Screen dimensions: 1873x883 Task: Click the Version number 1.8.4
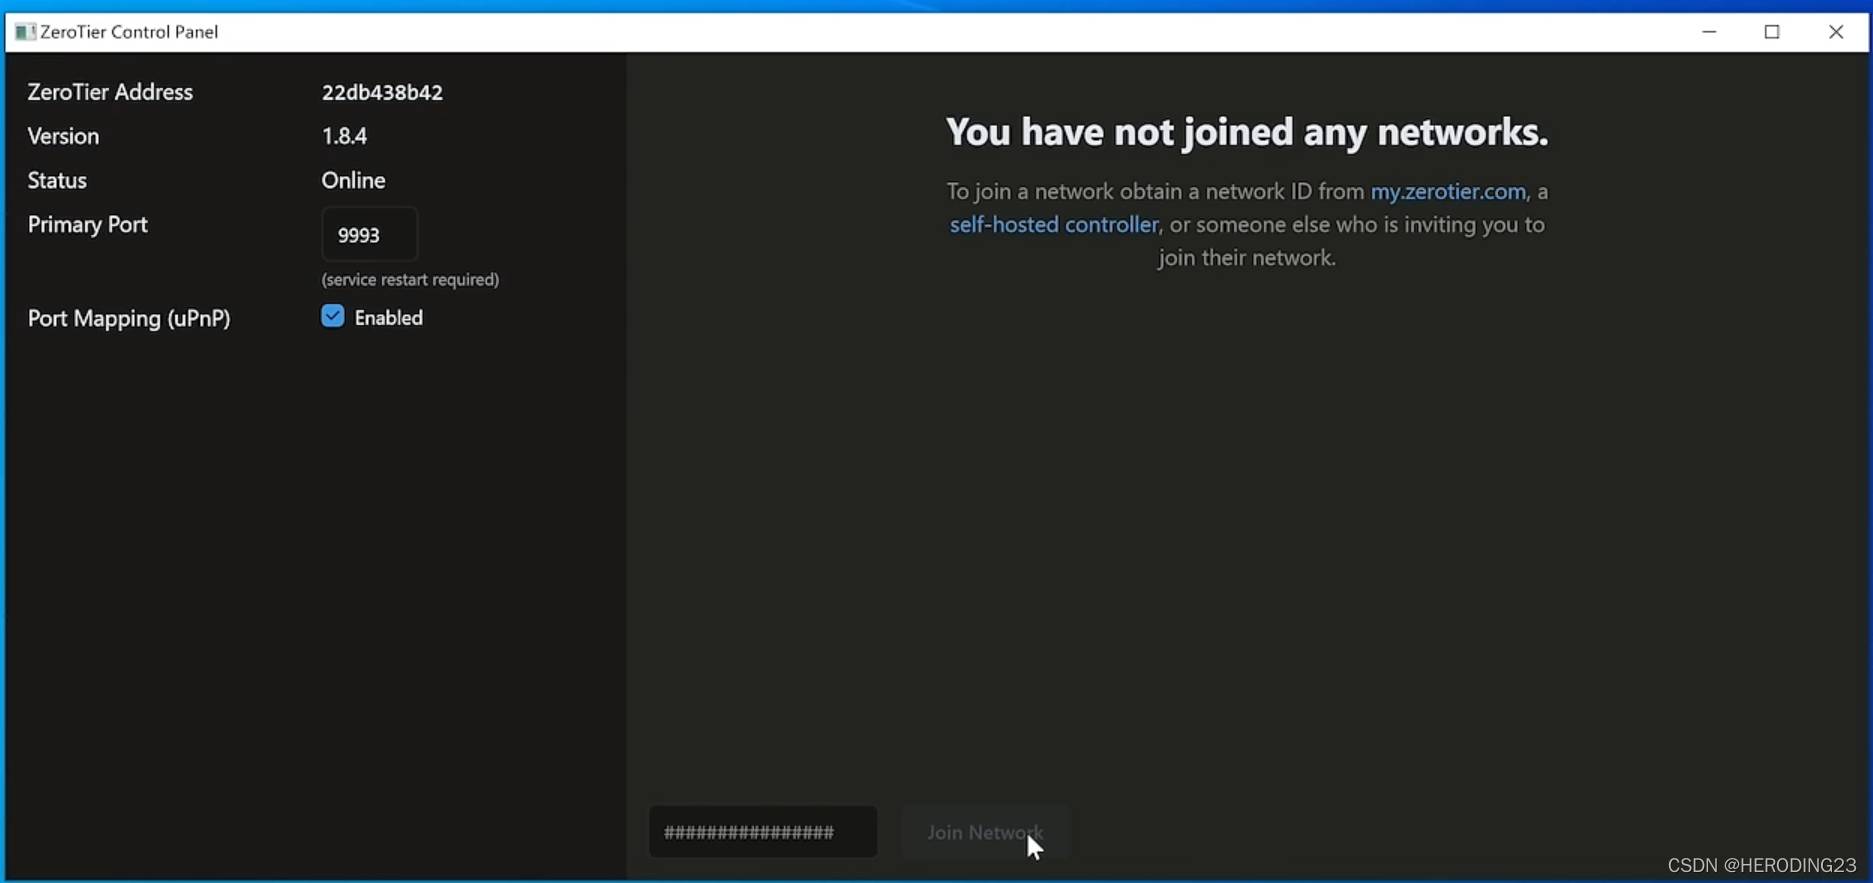(344, 136)
